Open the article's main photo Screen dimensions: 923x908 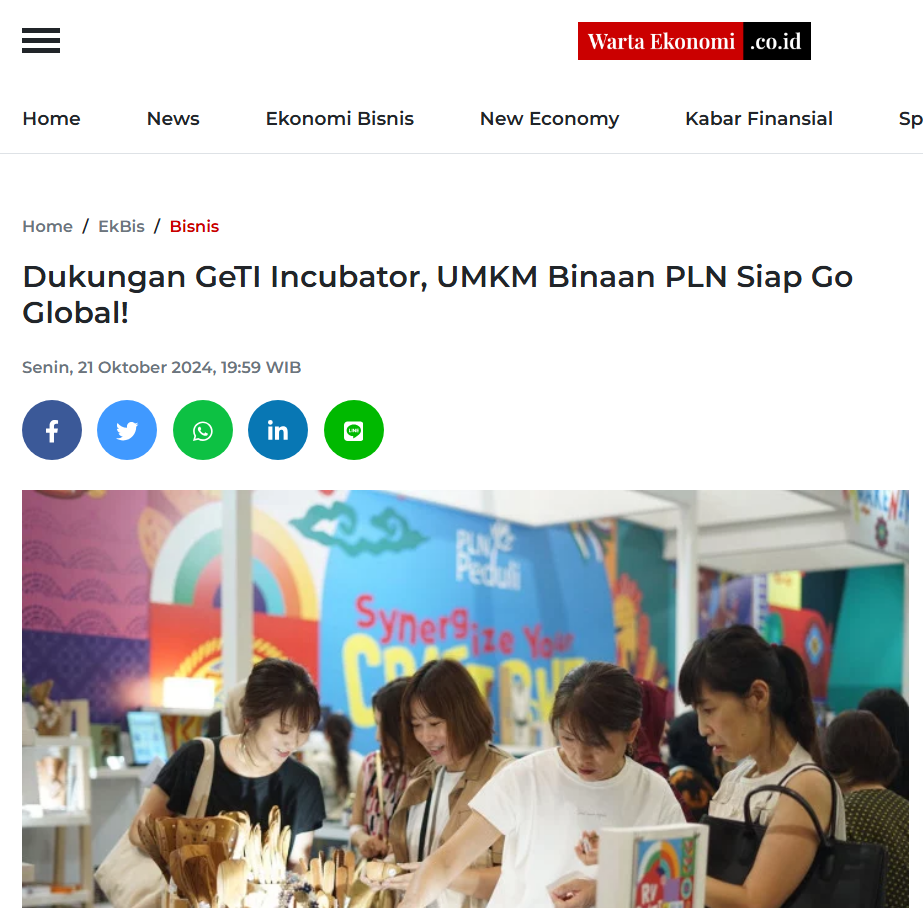click(465, 699)
